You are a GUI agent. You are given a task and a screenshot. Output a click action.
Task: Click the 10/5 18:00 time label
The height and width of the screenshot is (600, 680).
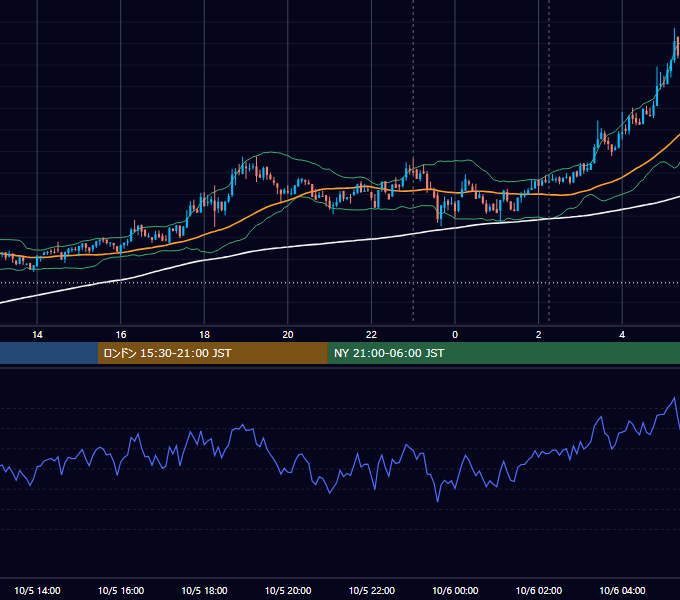(x=204, y=590)
